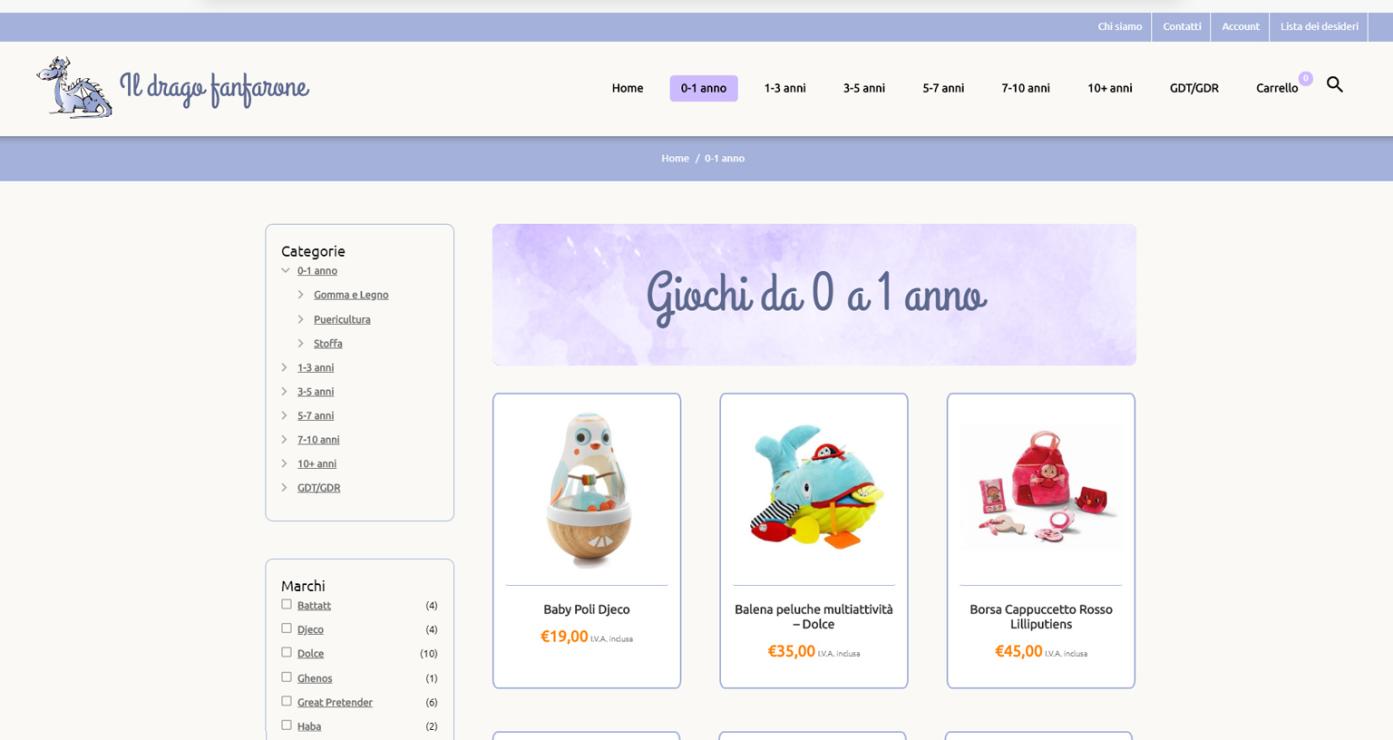The width and height of the screenshot is (1393, 740).
Task: Expand the 5-7 anni category chevron
Action: click(x=285, y=415)
